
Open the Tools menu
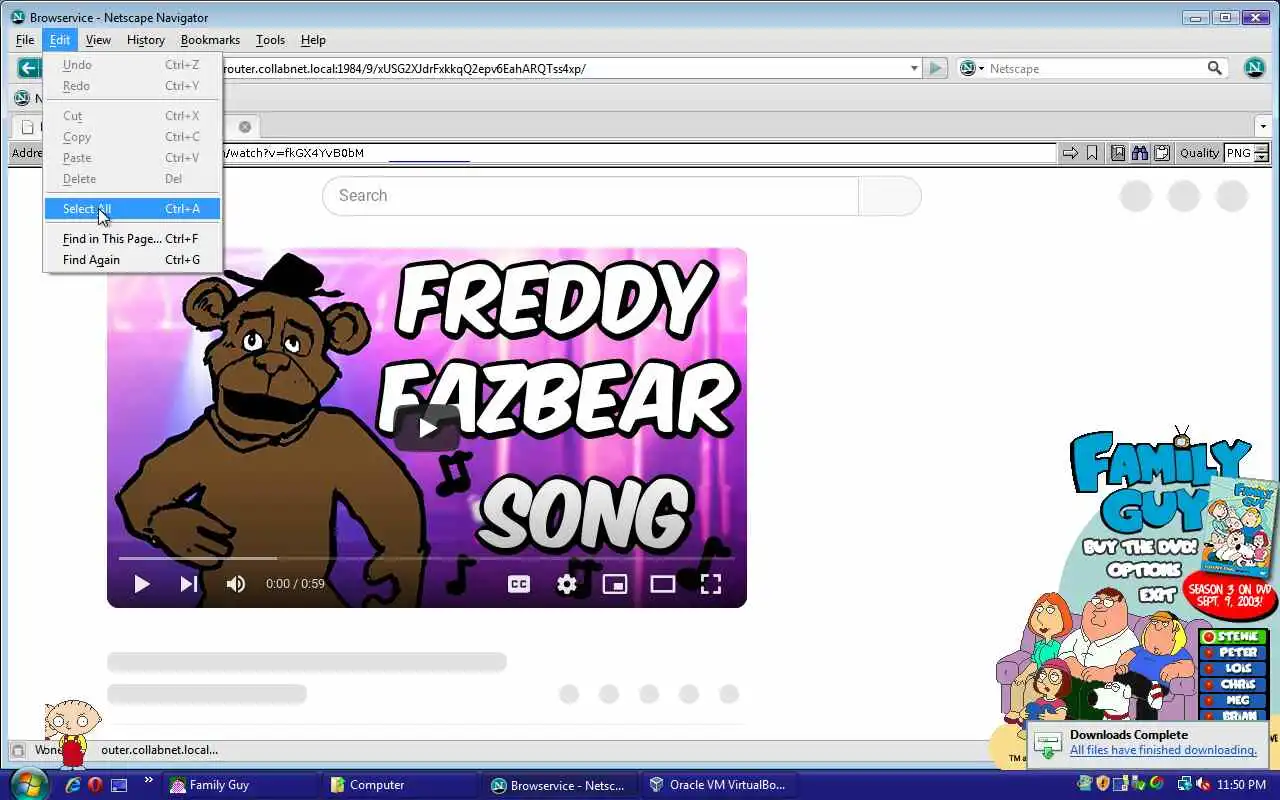tap(270, 40)
